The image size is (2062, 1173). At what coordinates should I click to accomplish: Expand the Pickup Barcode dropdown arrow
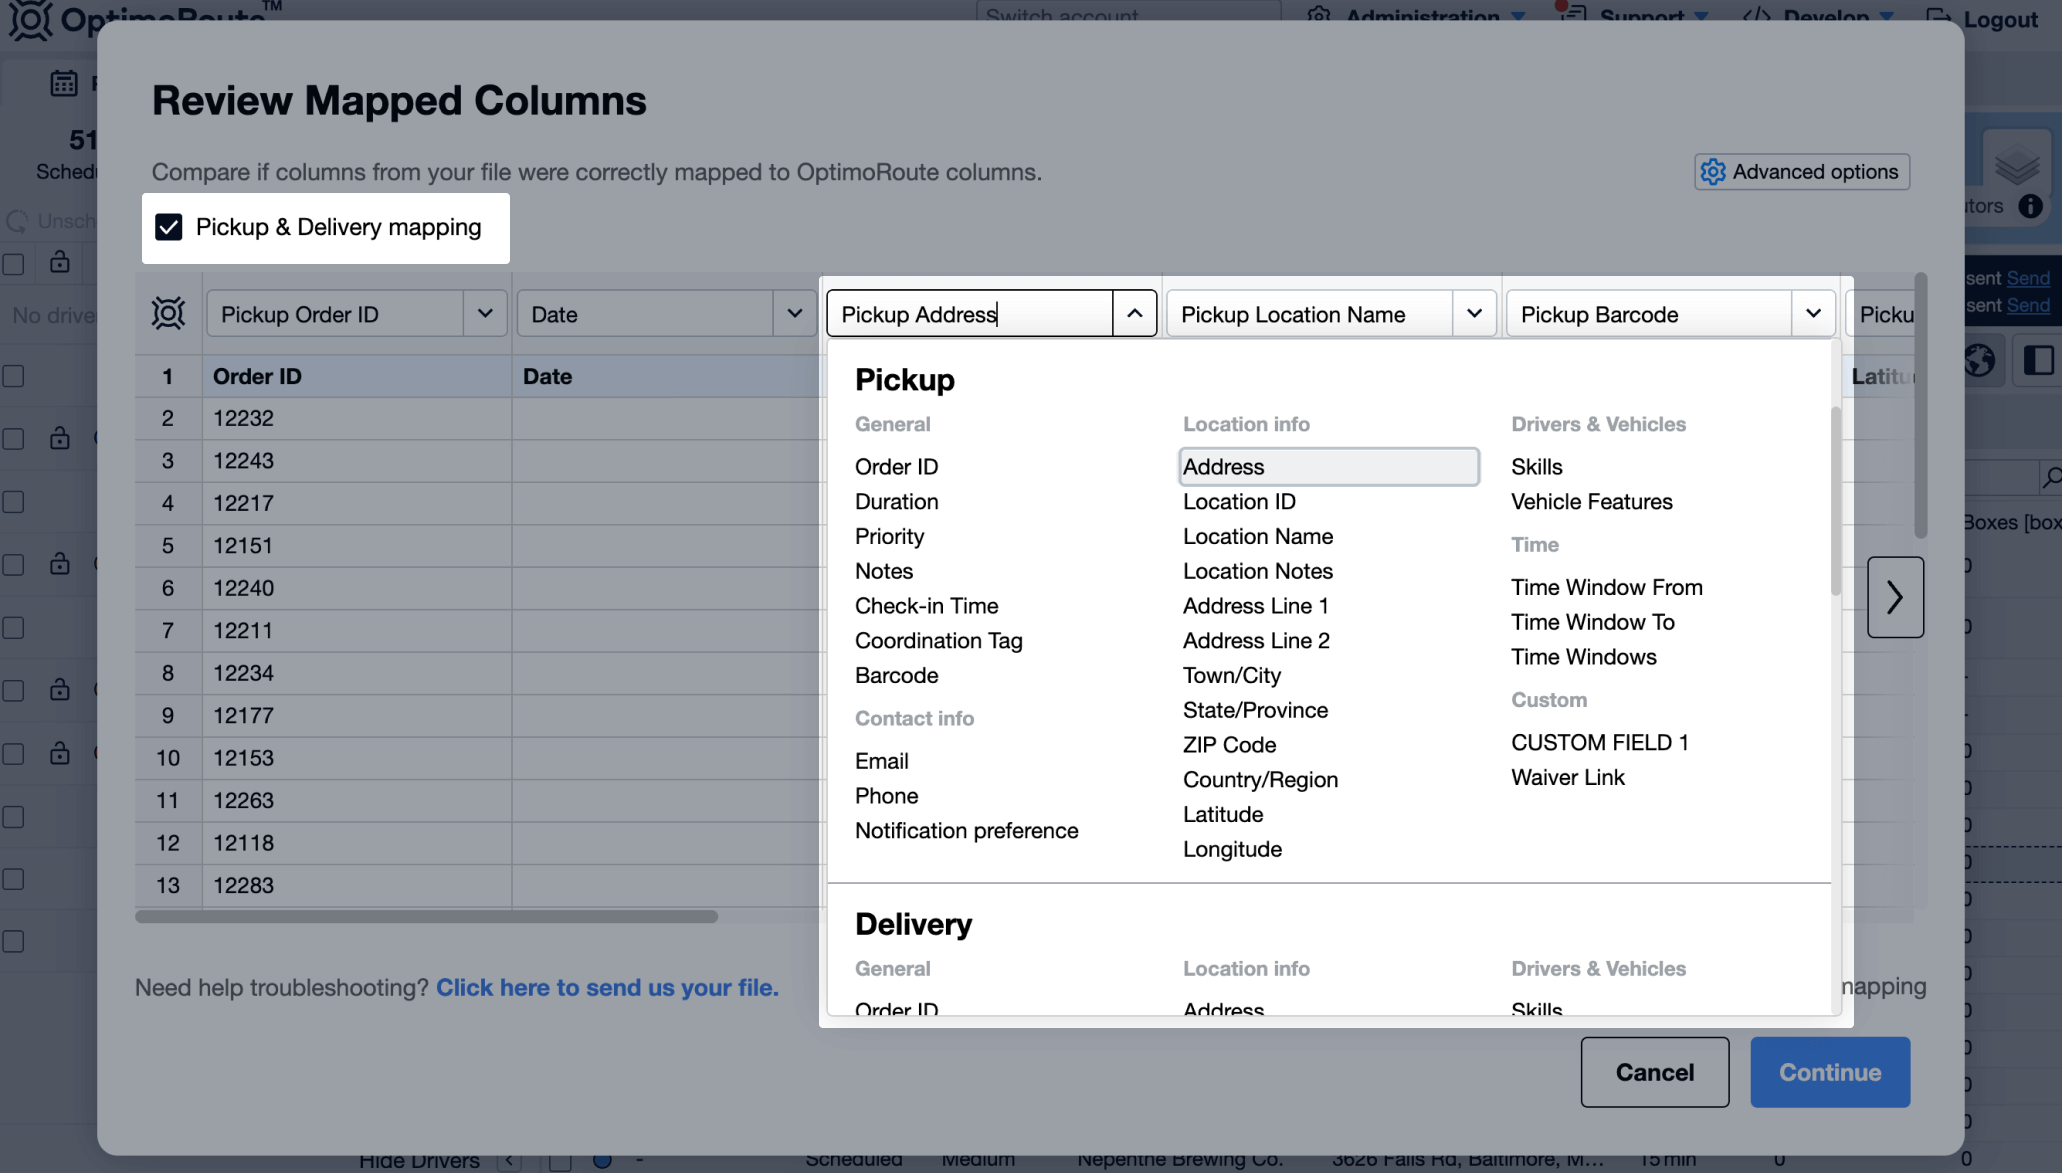point(1812,314)
